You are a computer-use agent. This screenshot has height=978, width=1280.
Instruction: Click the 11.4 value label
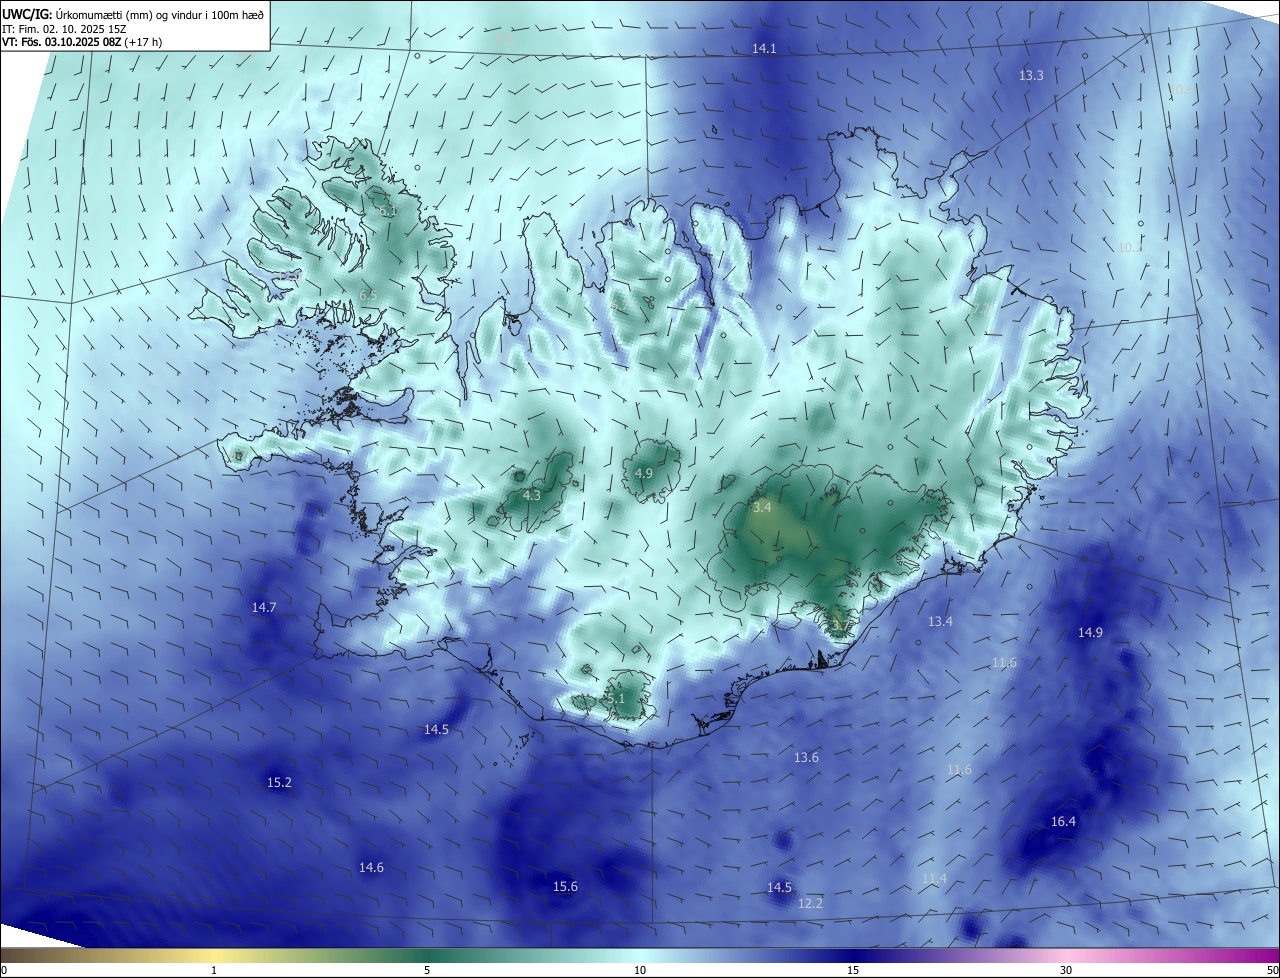934,879
